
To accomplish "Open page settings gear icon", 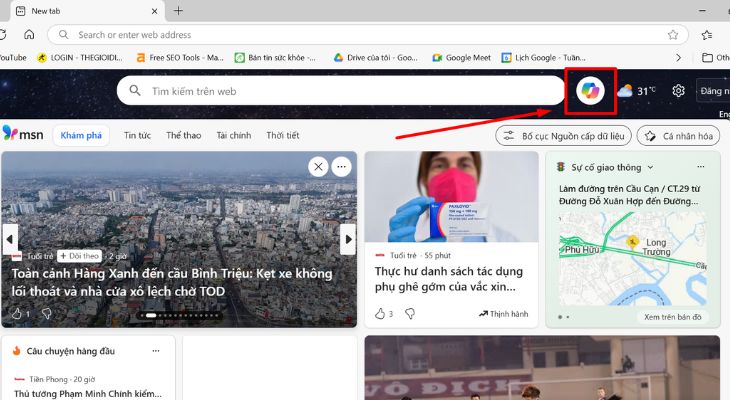I will click(x=678, y=91).
